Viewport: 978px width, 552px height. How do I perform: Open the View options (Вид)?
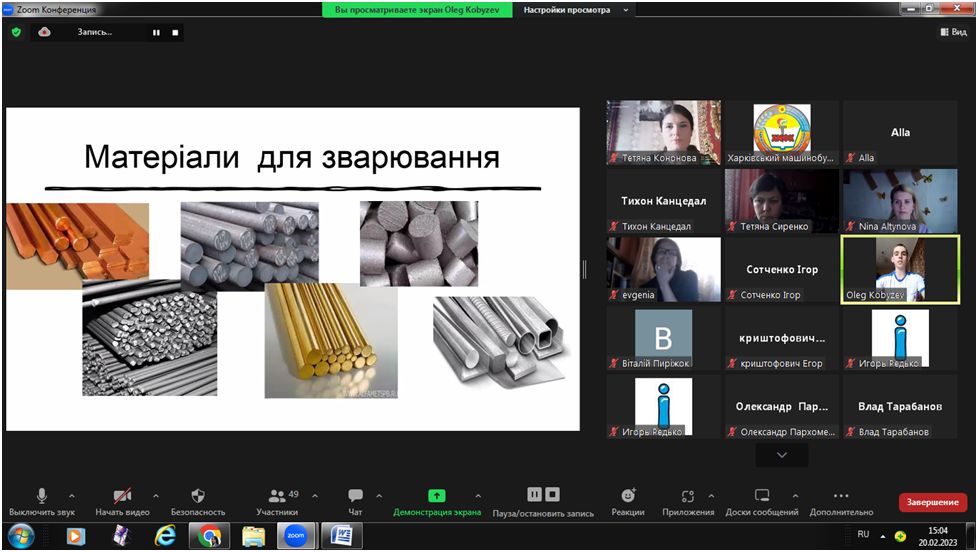point(953,32)
